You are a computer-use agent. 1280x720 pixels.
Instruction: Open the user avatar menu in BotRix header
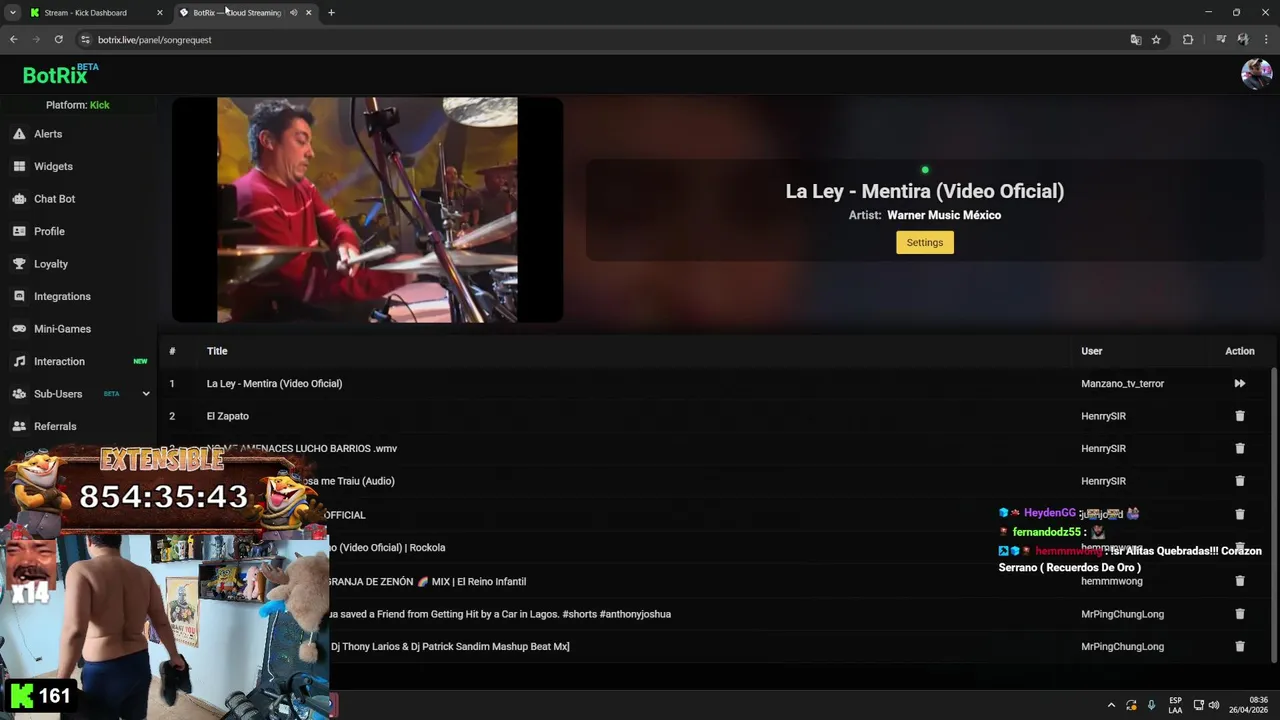click(1256, 74)
